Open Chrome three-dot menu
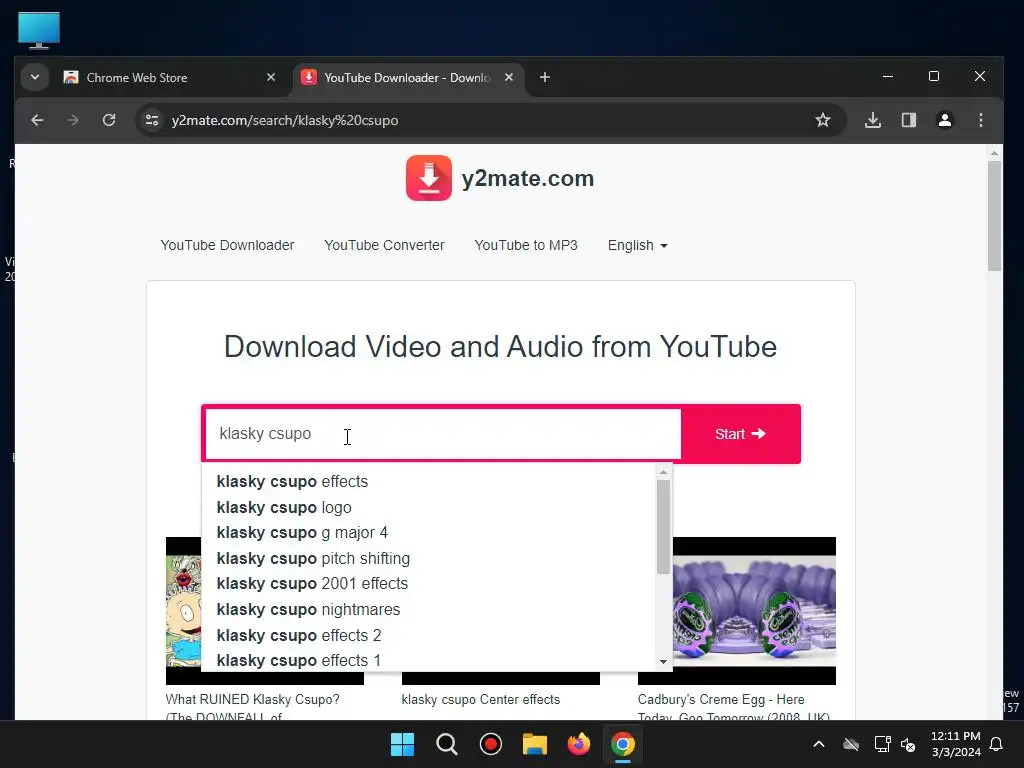1024x768 pixels. point(980,120)
